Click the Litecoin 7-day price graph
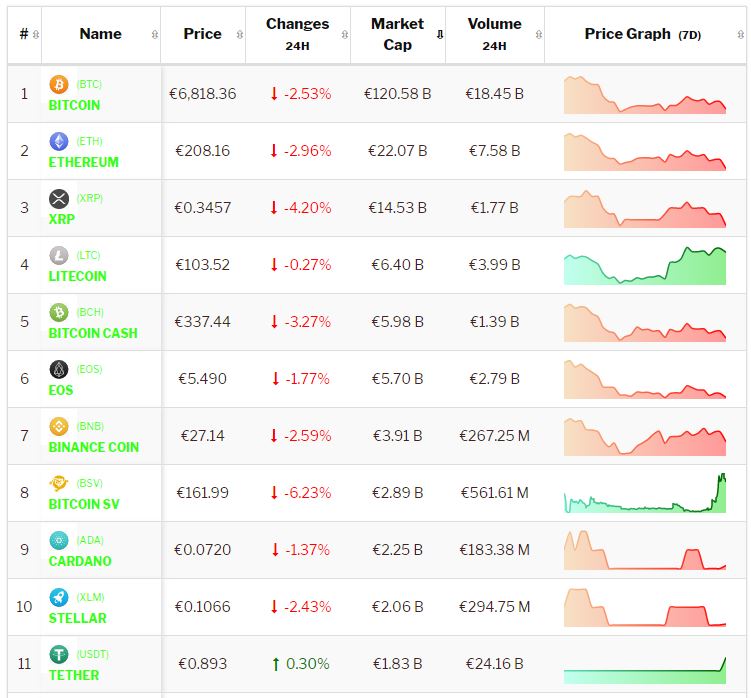 [645, 265]
